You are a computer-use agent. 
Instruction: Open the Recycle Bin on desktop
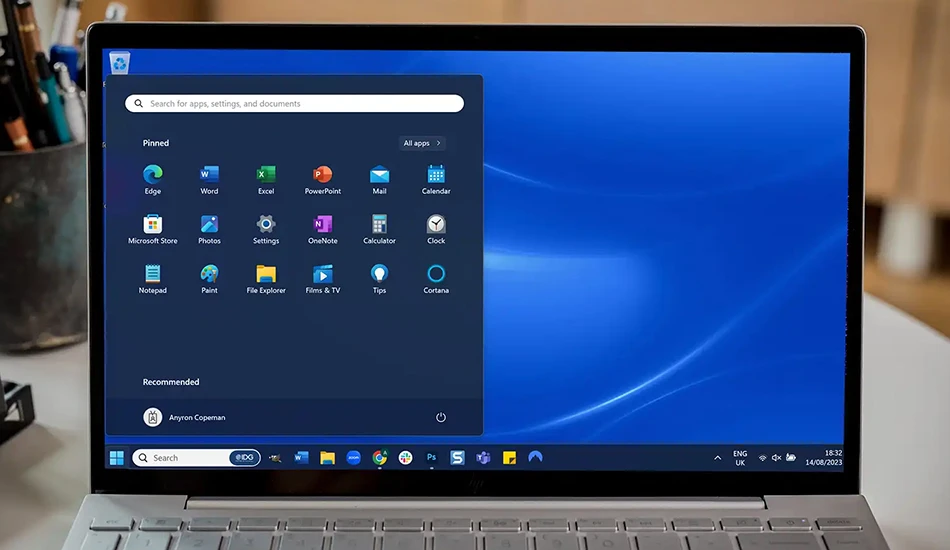pos(119,63)
